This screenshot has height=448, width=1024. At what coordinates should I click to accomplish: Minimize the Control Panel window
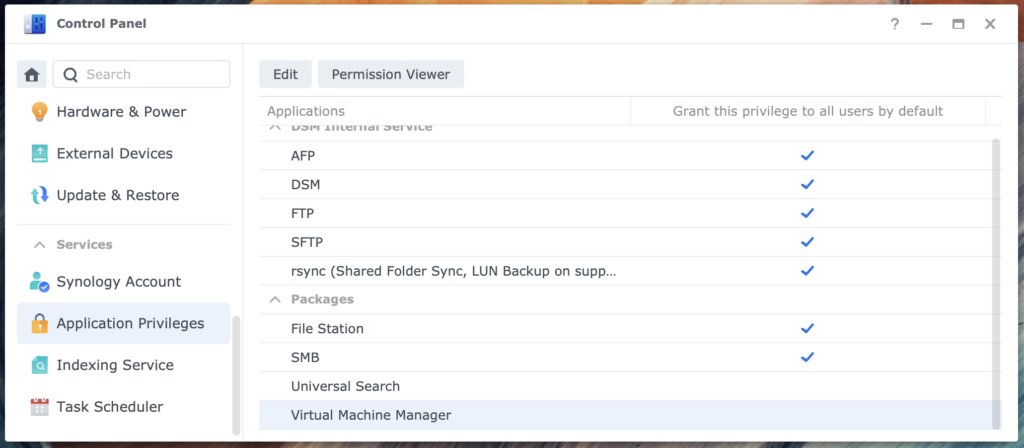tap(927, 24)
